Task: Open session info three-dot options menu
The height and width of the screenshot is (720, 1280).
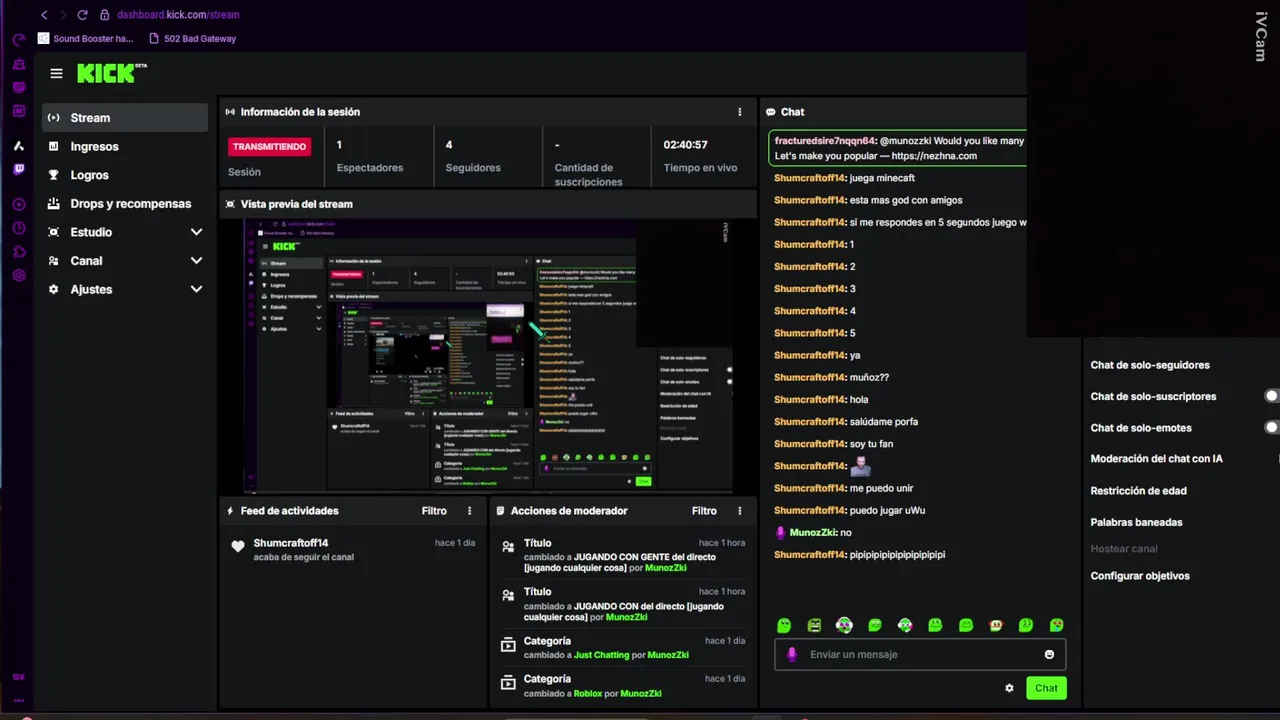Action: (740, 112)
